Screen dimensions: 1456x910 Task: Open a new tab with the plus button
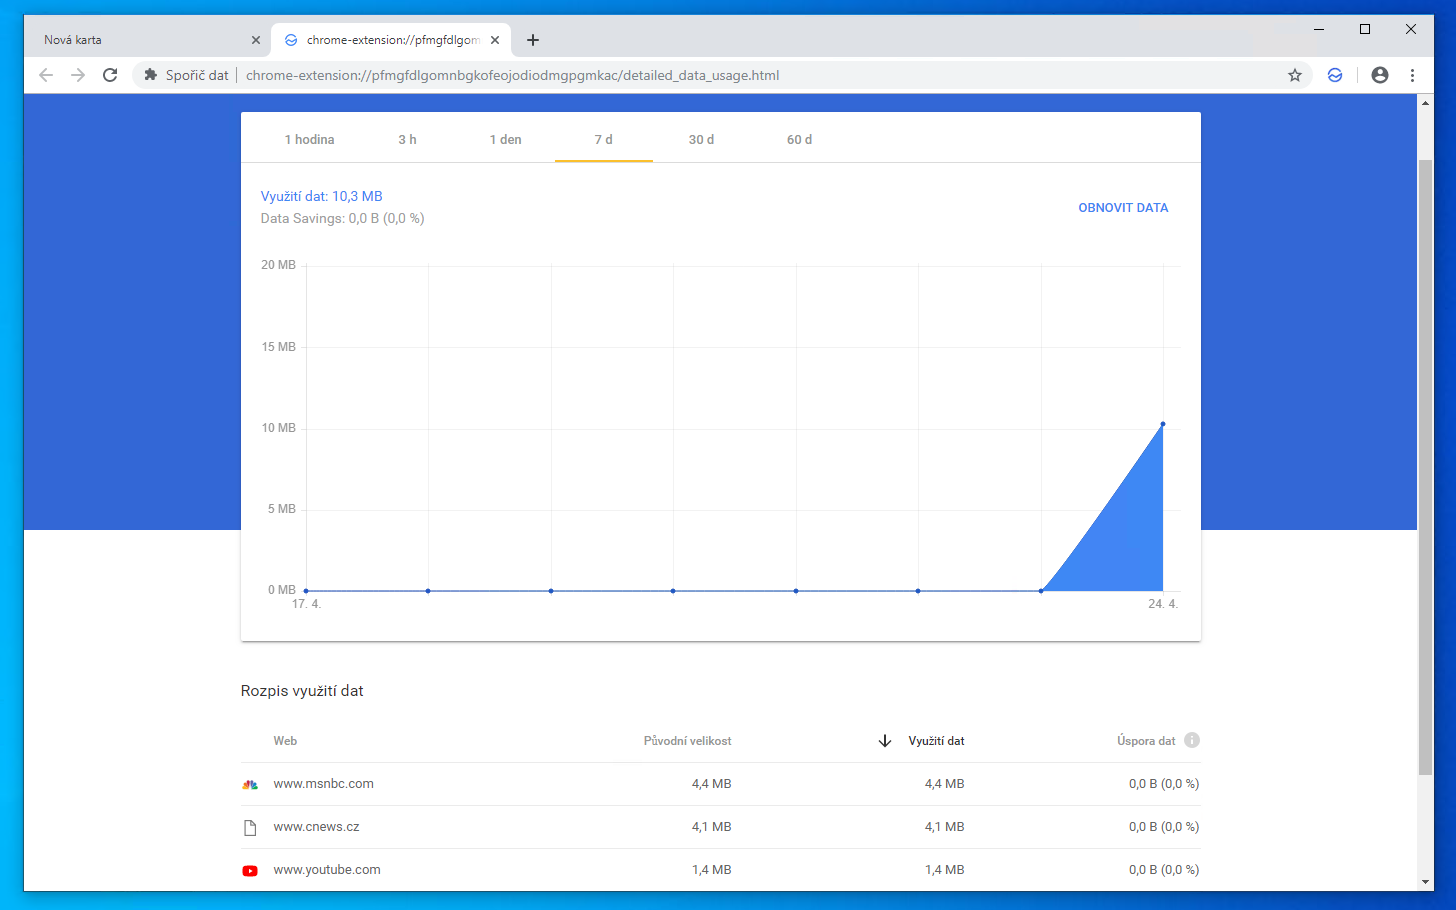pos(533,40)
